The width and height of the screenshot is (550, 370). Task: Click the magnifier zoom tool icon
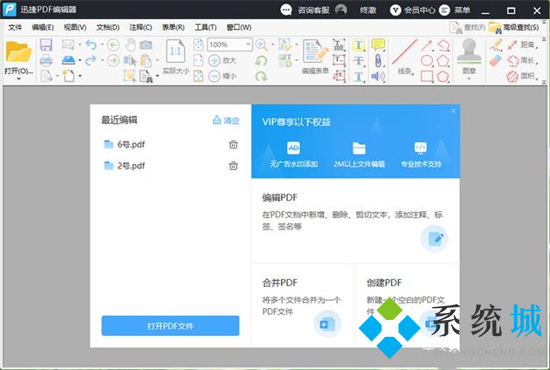coord(261,45)
